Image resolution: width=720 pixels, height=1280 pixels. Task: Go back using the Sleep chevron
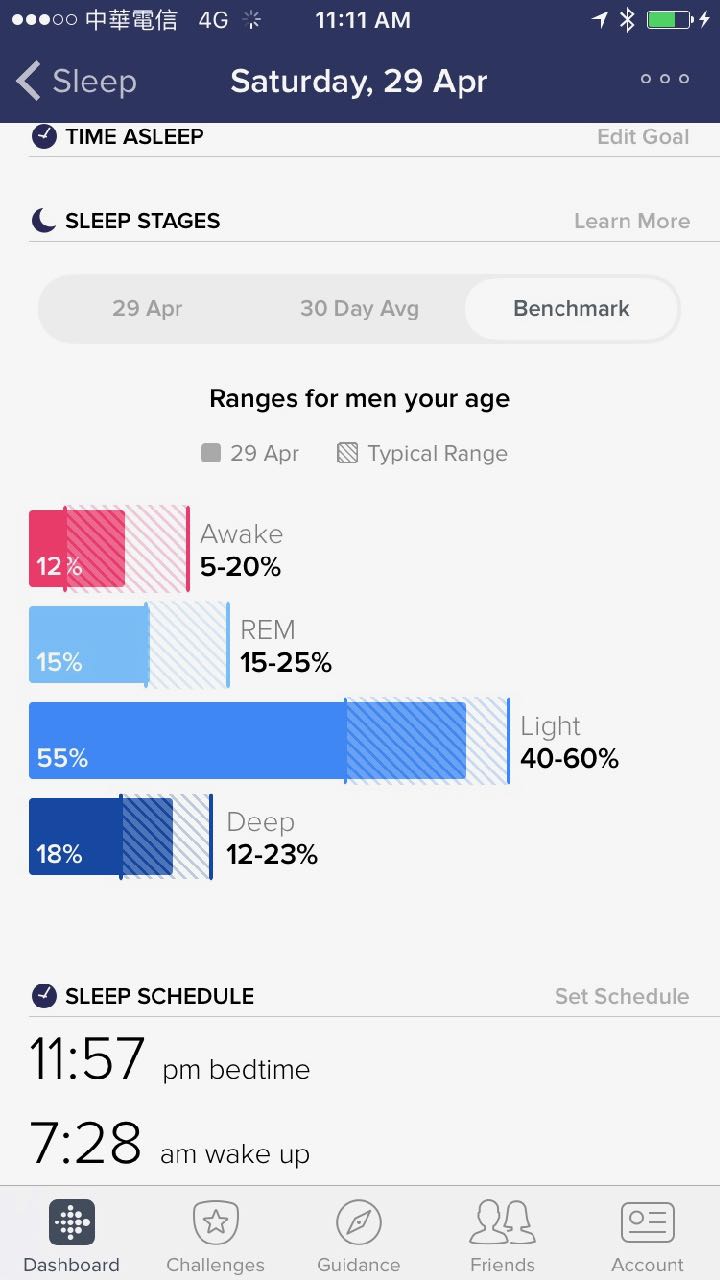point(30,81)
